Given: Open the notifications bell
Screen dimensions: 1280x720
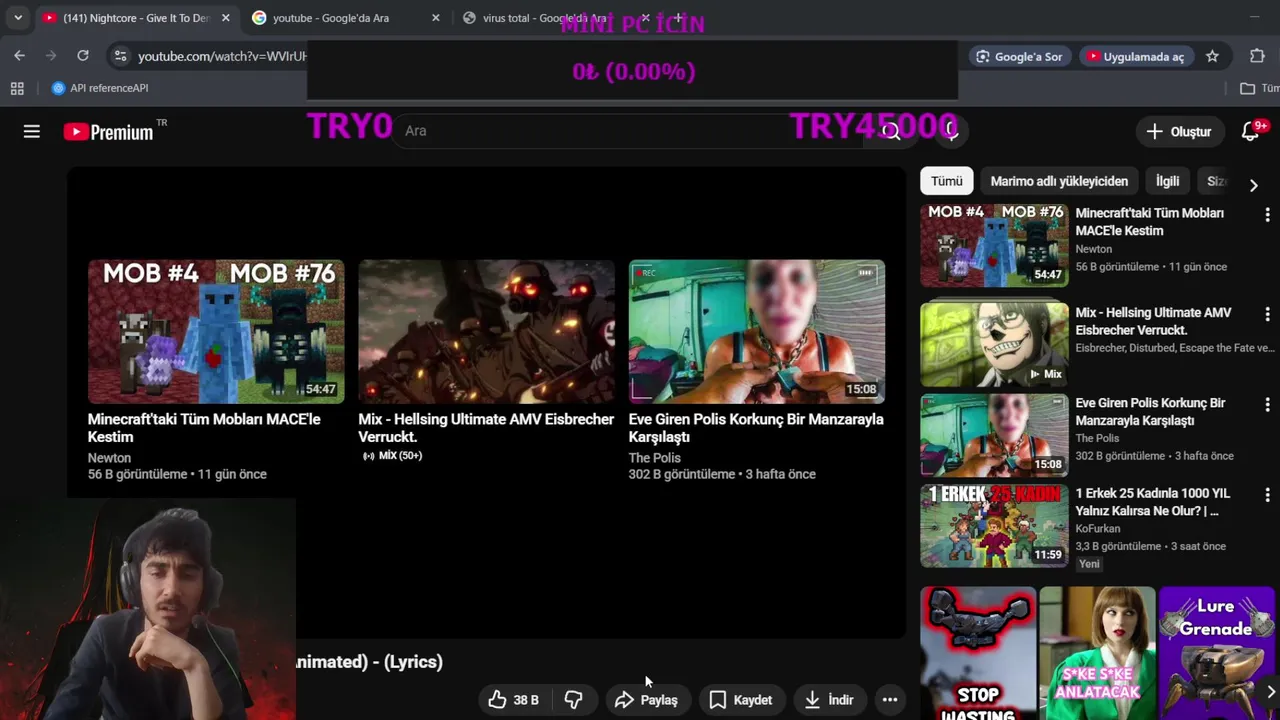Looking at the screenshot, I should pyautogui.click(x=1250, y=131).
